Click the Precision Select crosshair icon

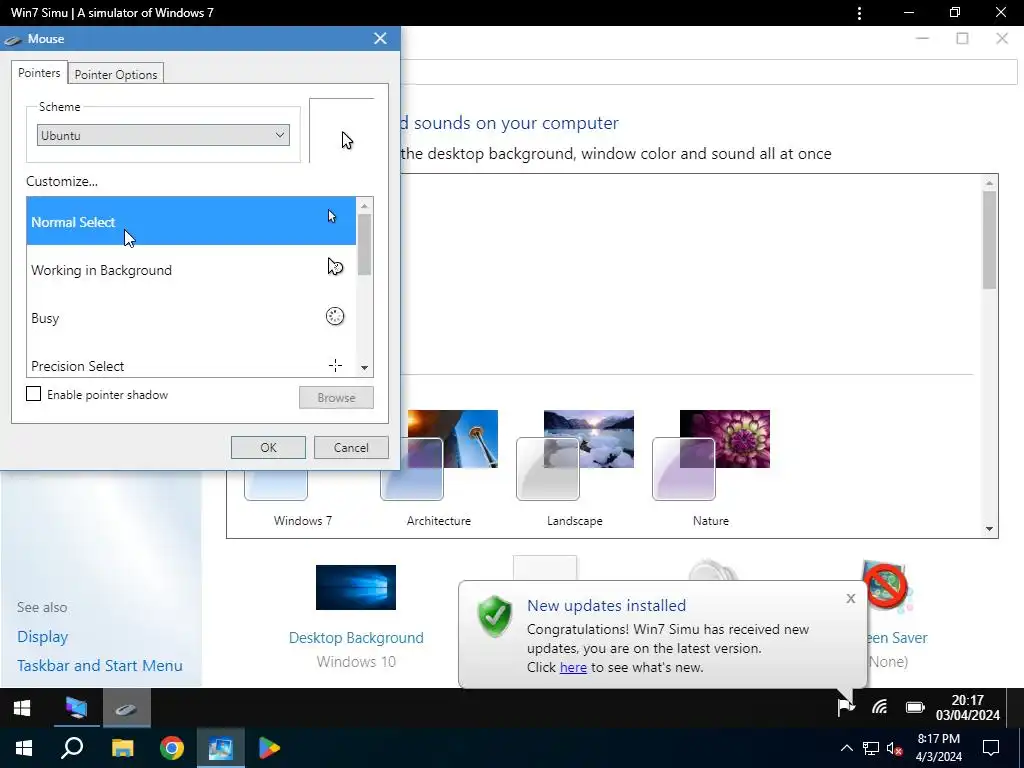tap(335, 365)
